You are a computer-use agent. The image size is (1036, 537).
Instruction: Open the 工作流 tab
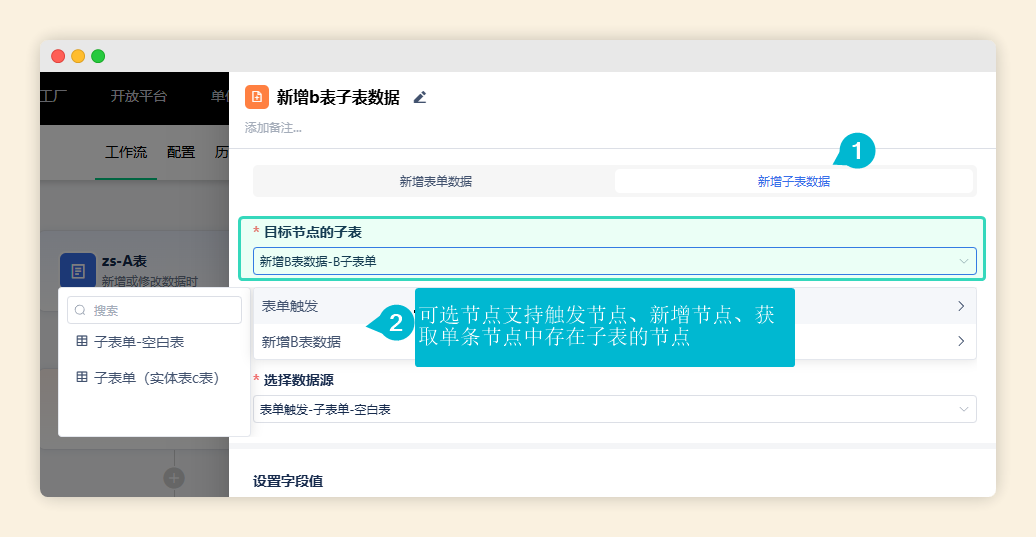pos(126,153)
